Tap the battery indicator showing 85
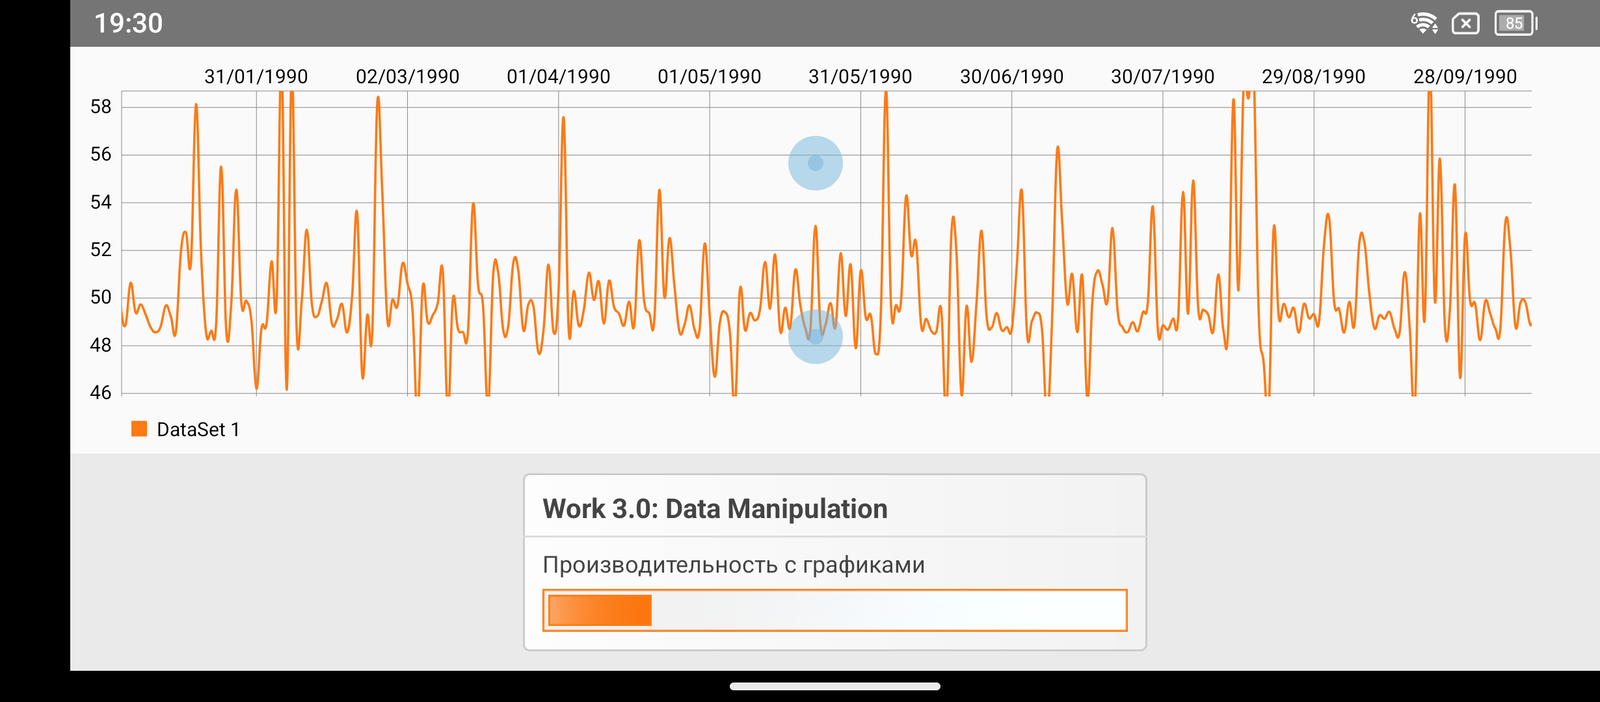This screenshot has width=1600, height=702. coord(1515,23)
